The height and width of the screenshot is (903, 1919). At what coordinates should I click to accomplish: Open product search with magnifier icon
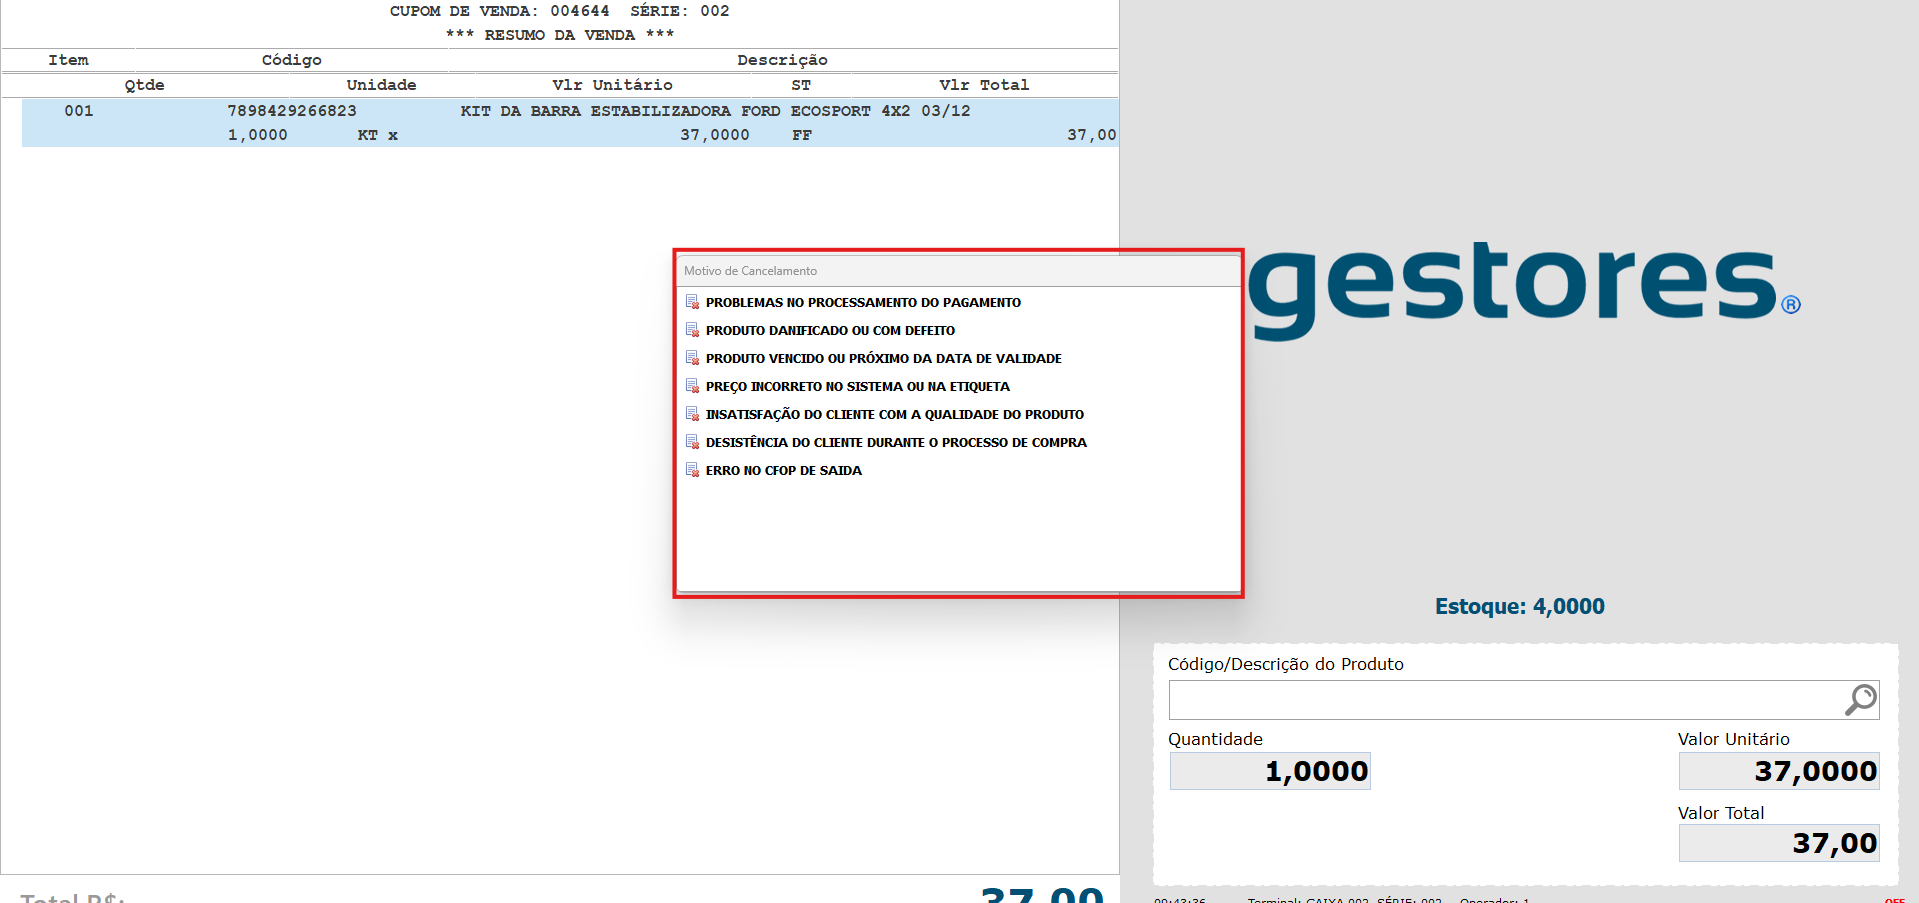tap(1860, 700)
